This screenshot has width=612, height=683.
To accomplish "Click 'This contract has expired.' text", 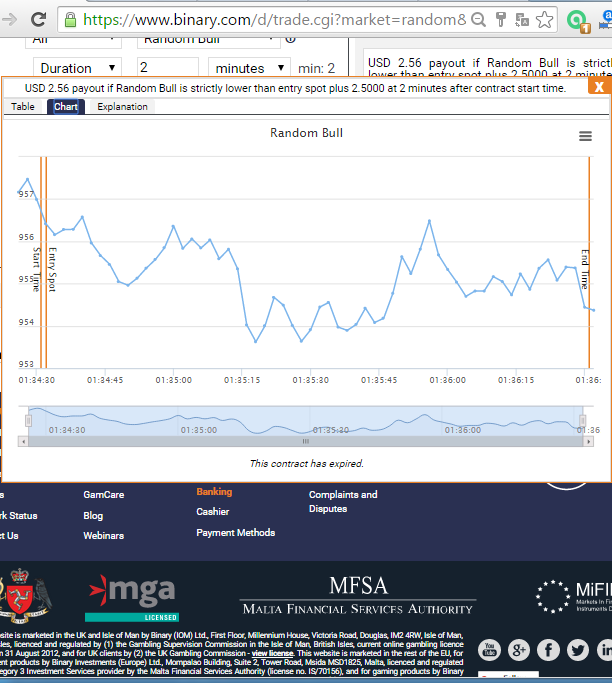I will tap(306, 463).
